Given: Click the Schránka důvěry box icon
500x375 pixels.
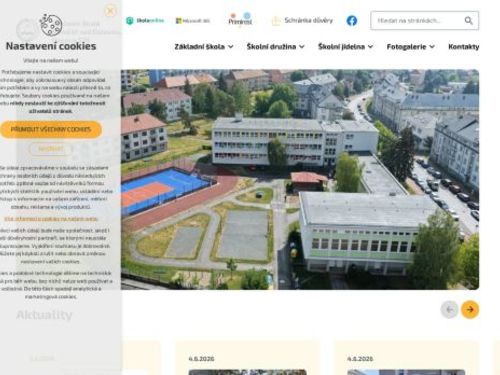Looking at the screenshot, I should coord(276,21).
